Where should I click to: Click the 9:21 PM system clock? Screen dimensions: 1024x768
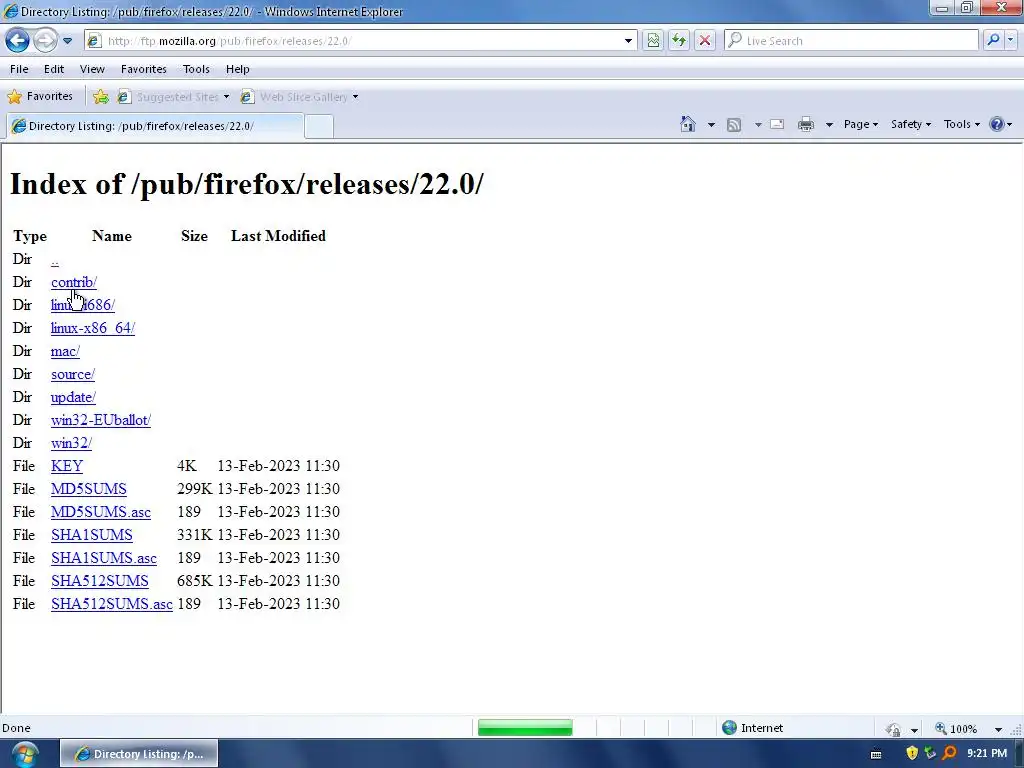coord(987,753)
